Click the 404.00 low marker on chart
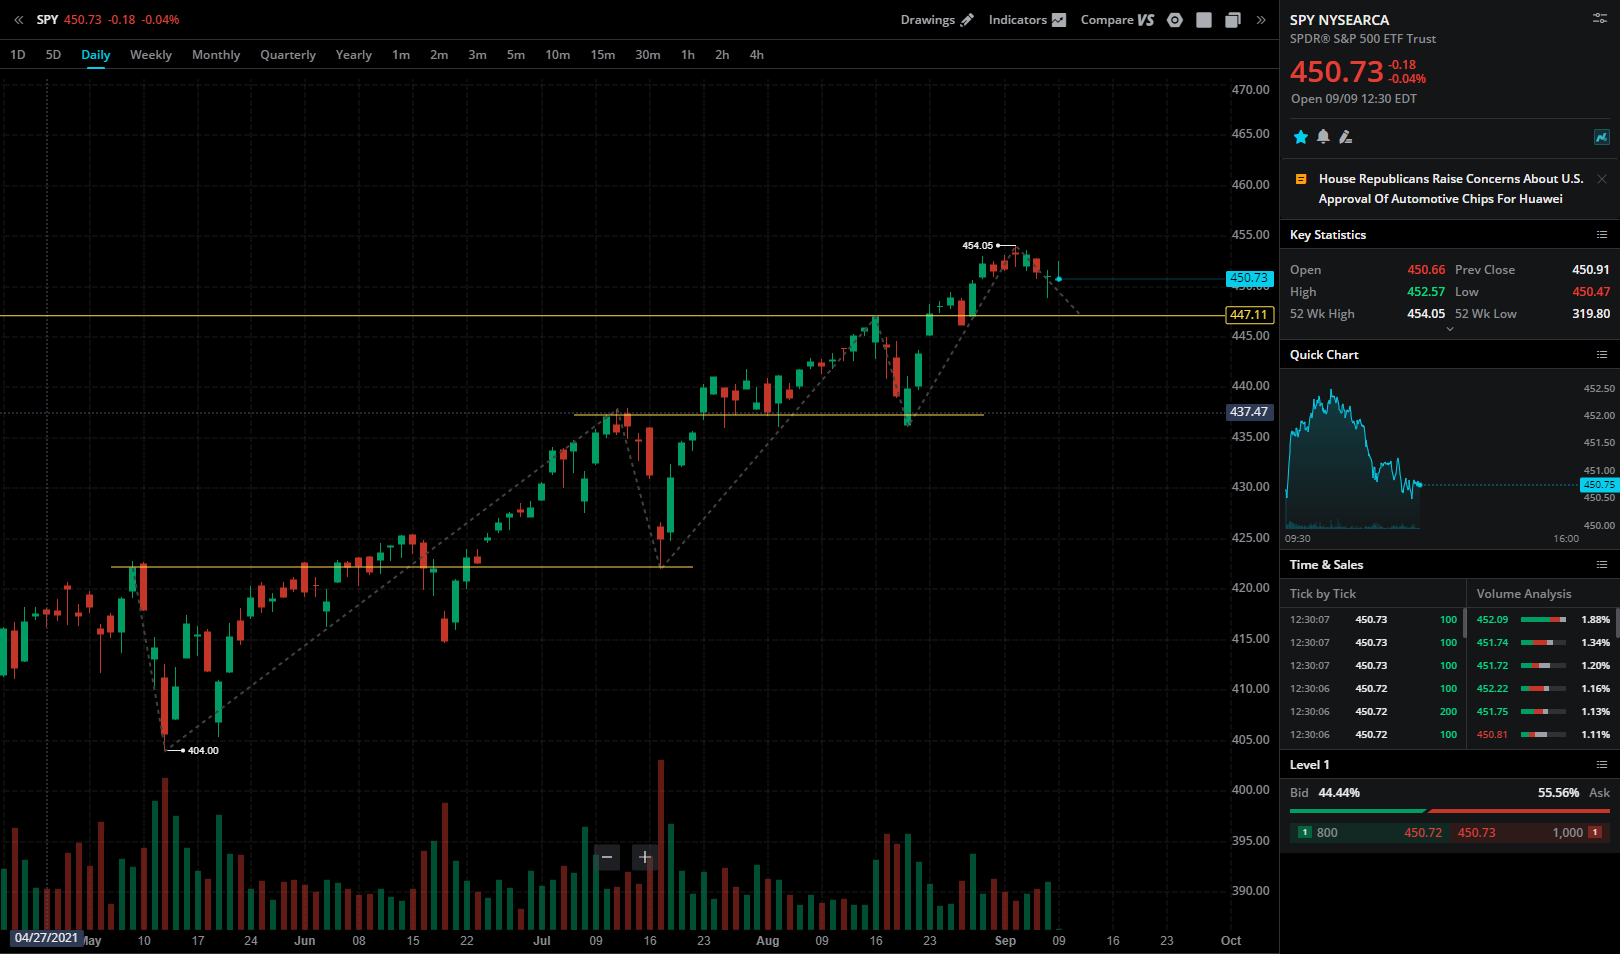The image size is (1620, 954). tap(203, 750)
